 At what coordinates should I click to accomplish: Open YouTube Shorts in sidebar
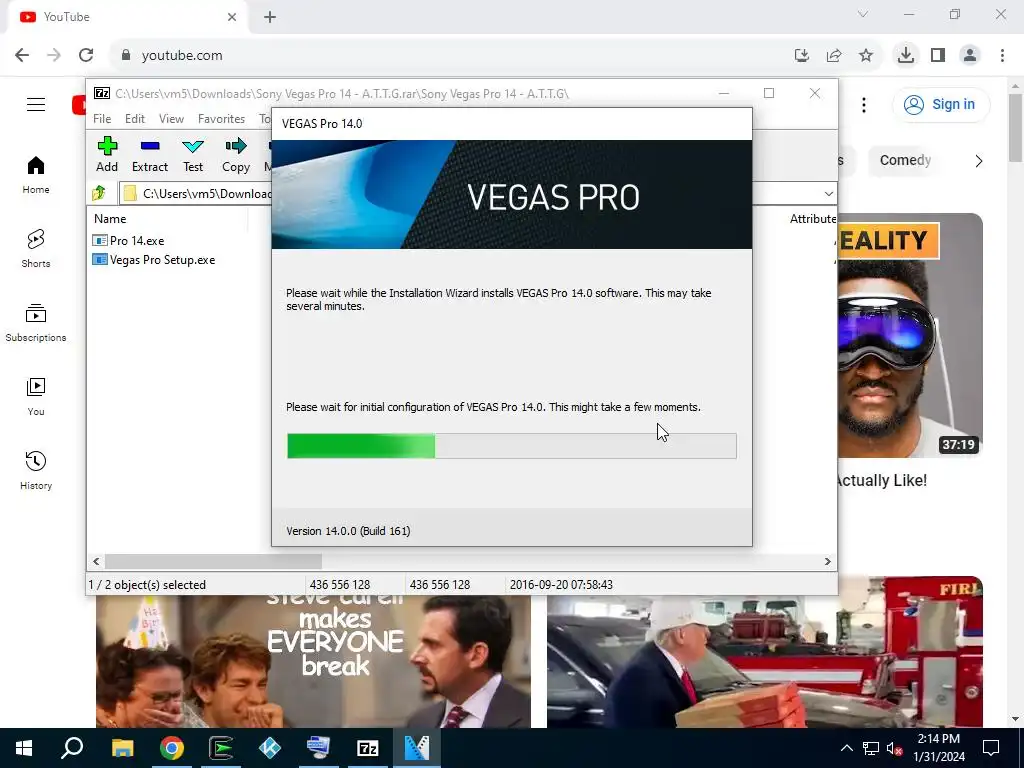36,249
